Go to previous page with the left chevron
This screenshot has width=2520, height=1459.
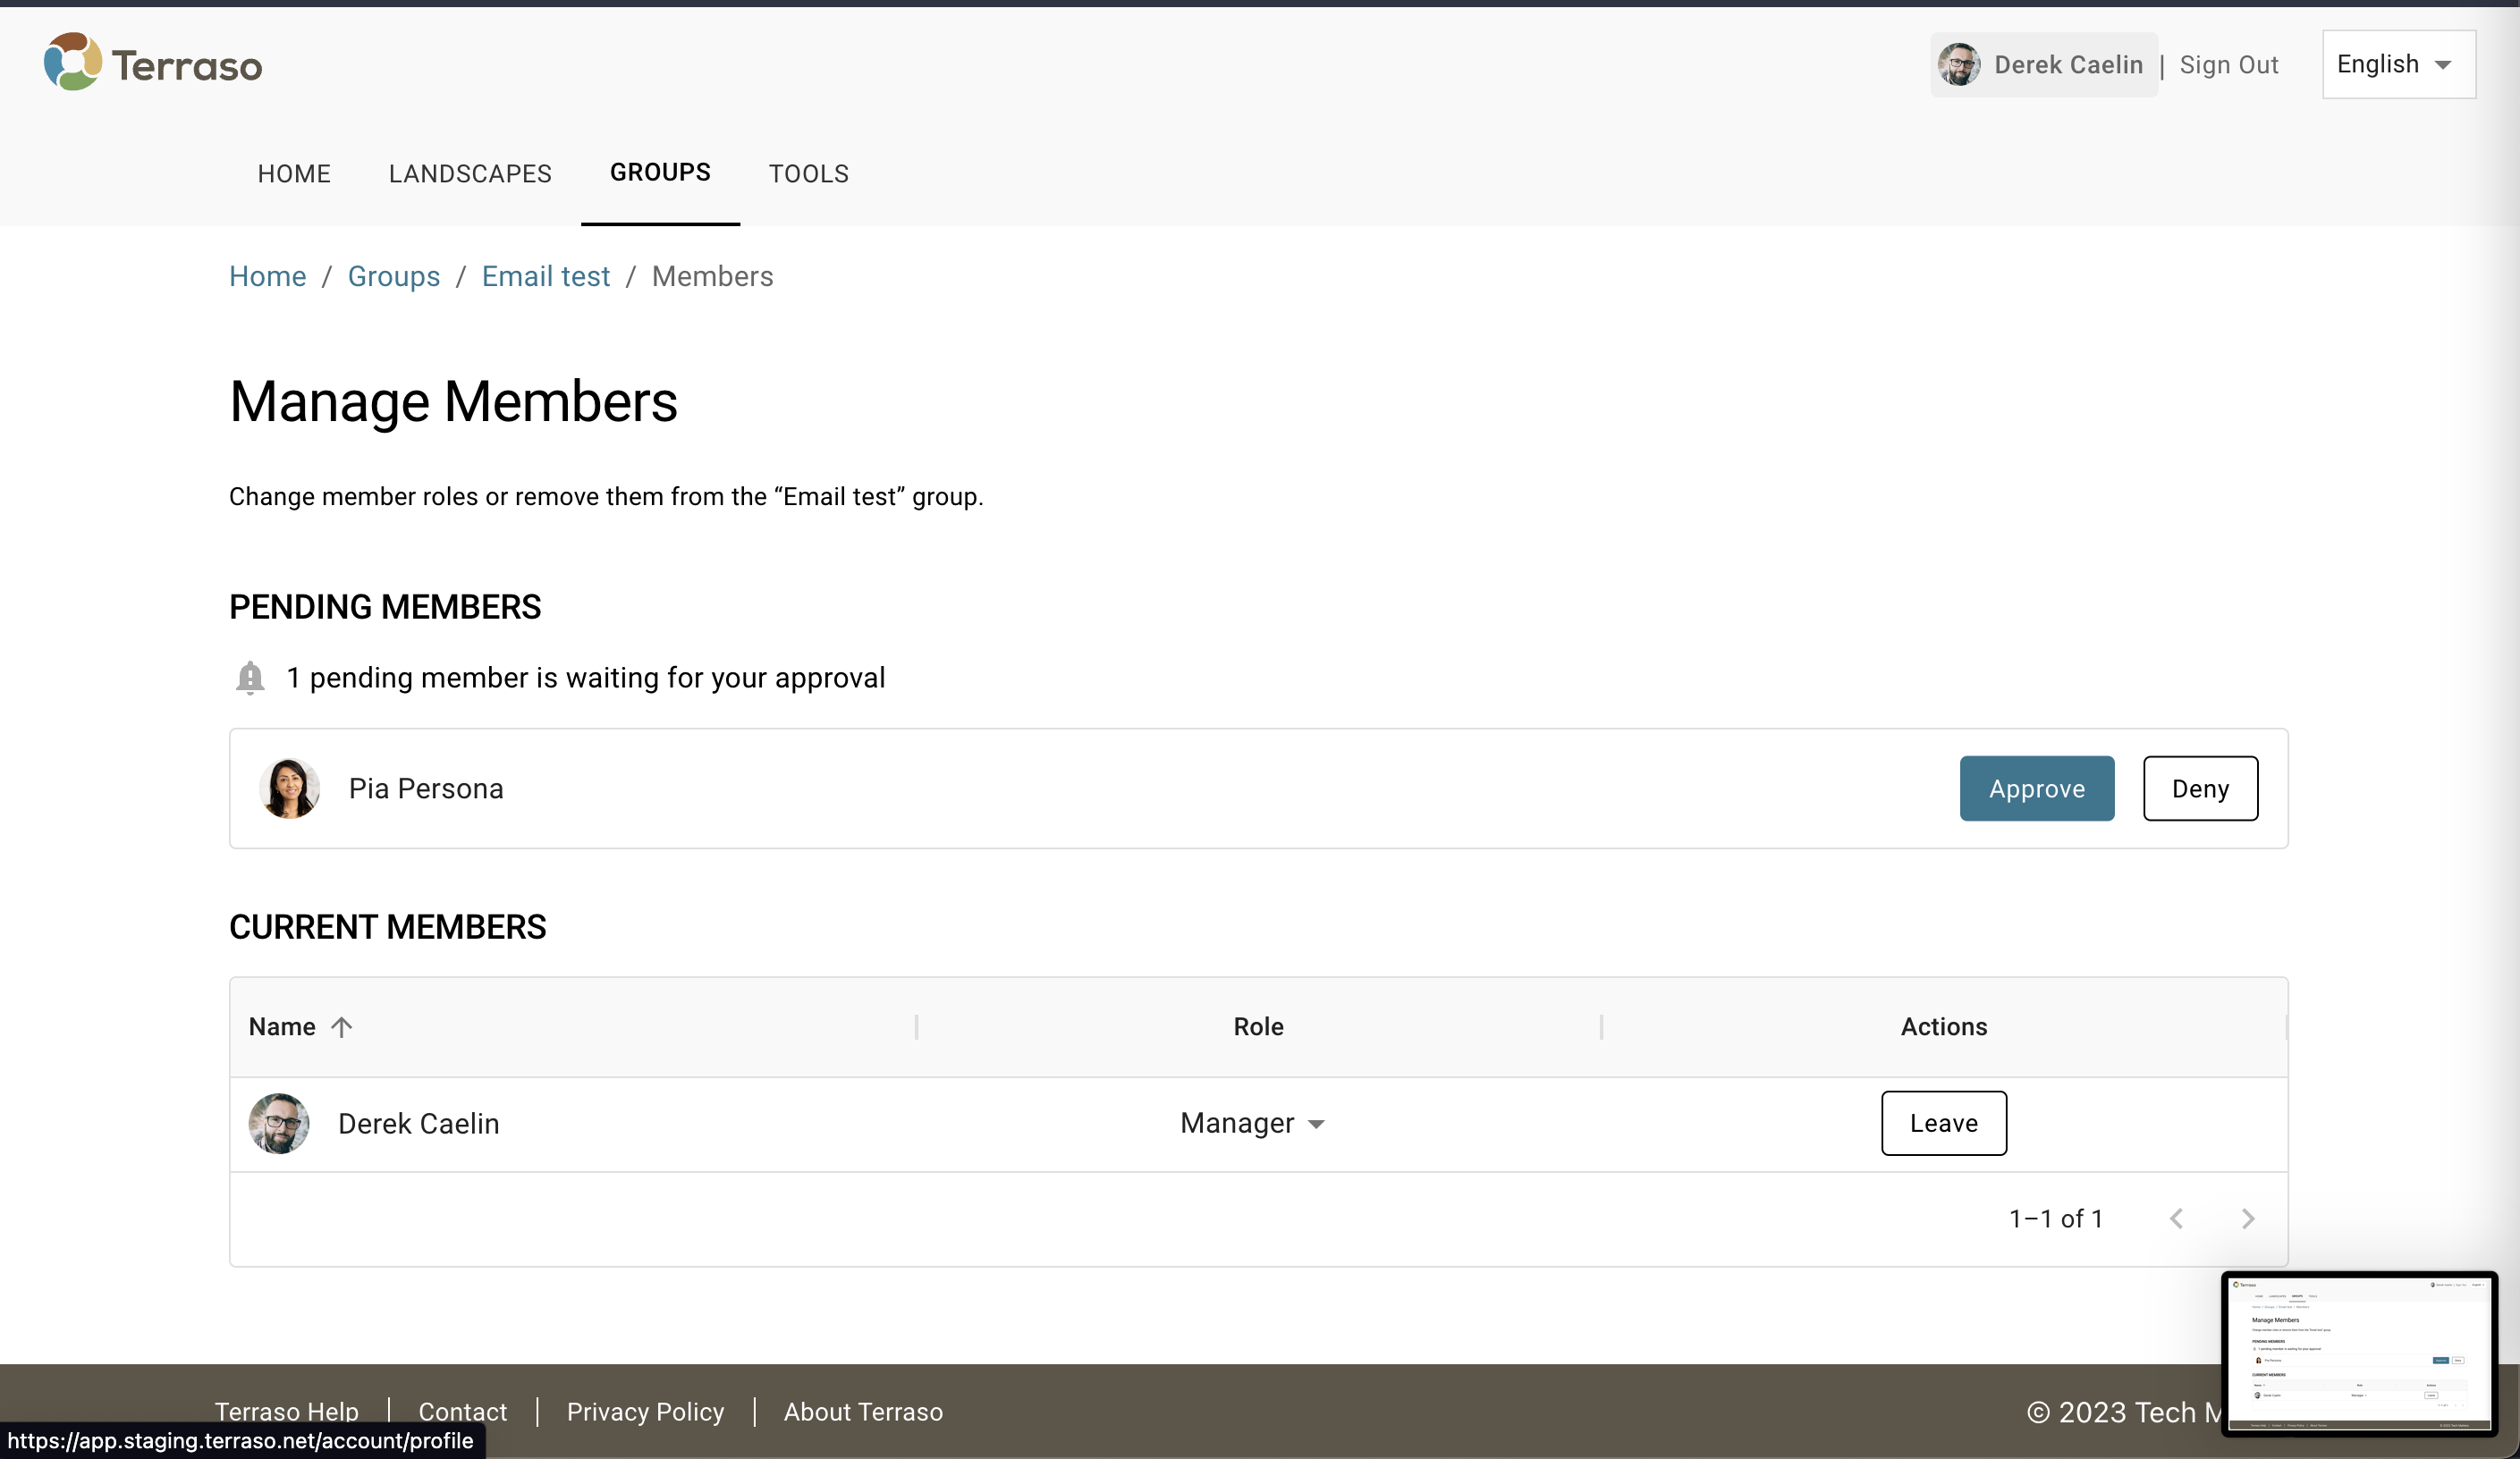click(2178, 1218)
